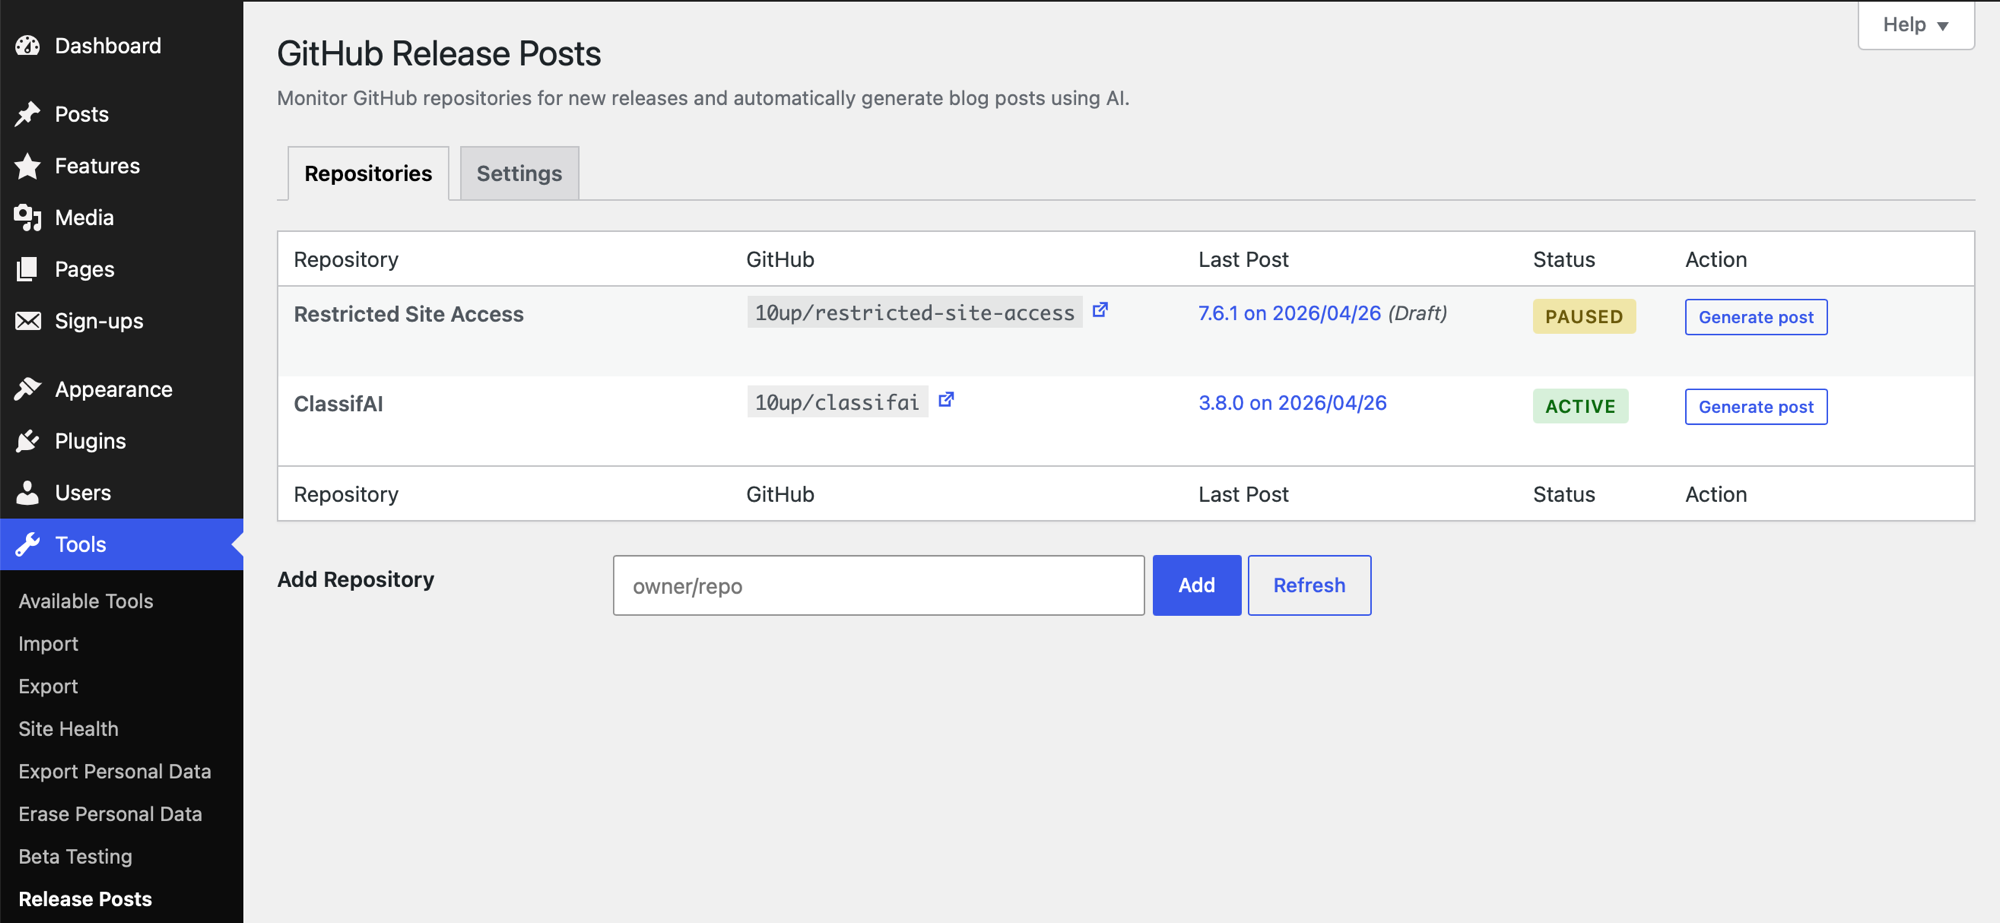Click the Media icon in sidebar
This screenshot has height=923, width=2000.
[28, 218]
